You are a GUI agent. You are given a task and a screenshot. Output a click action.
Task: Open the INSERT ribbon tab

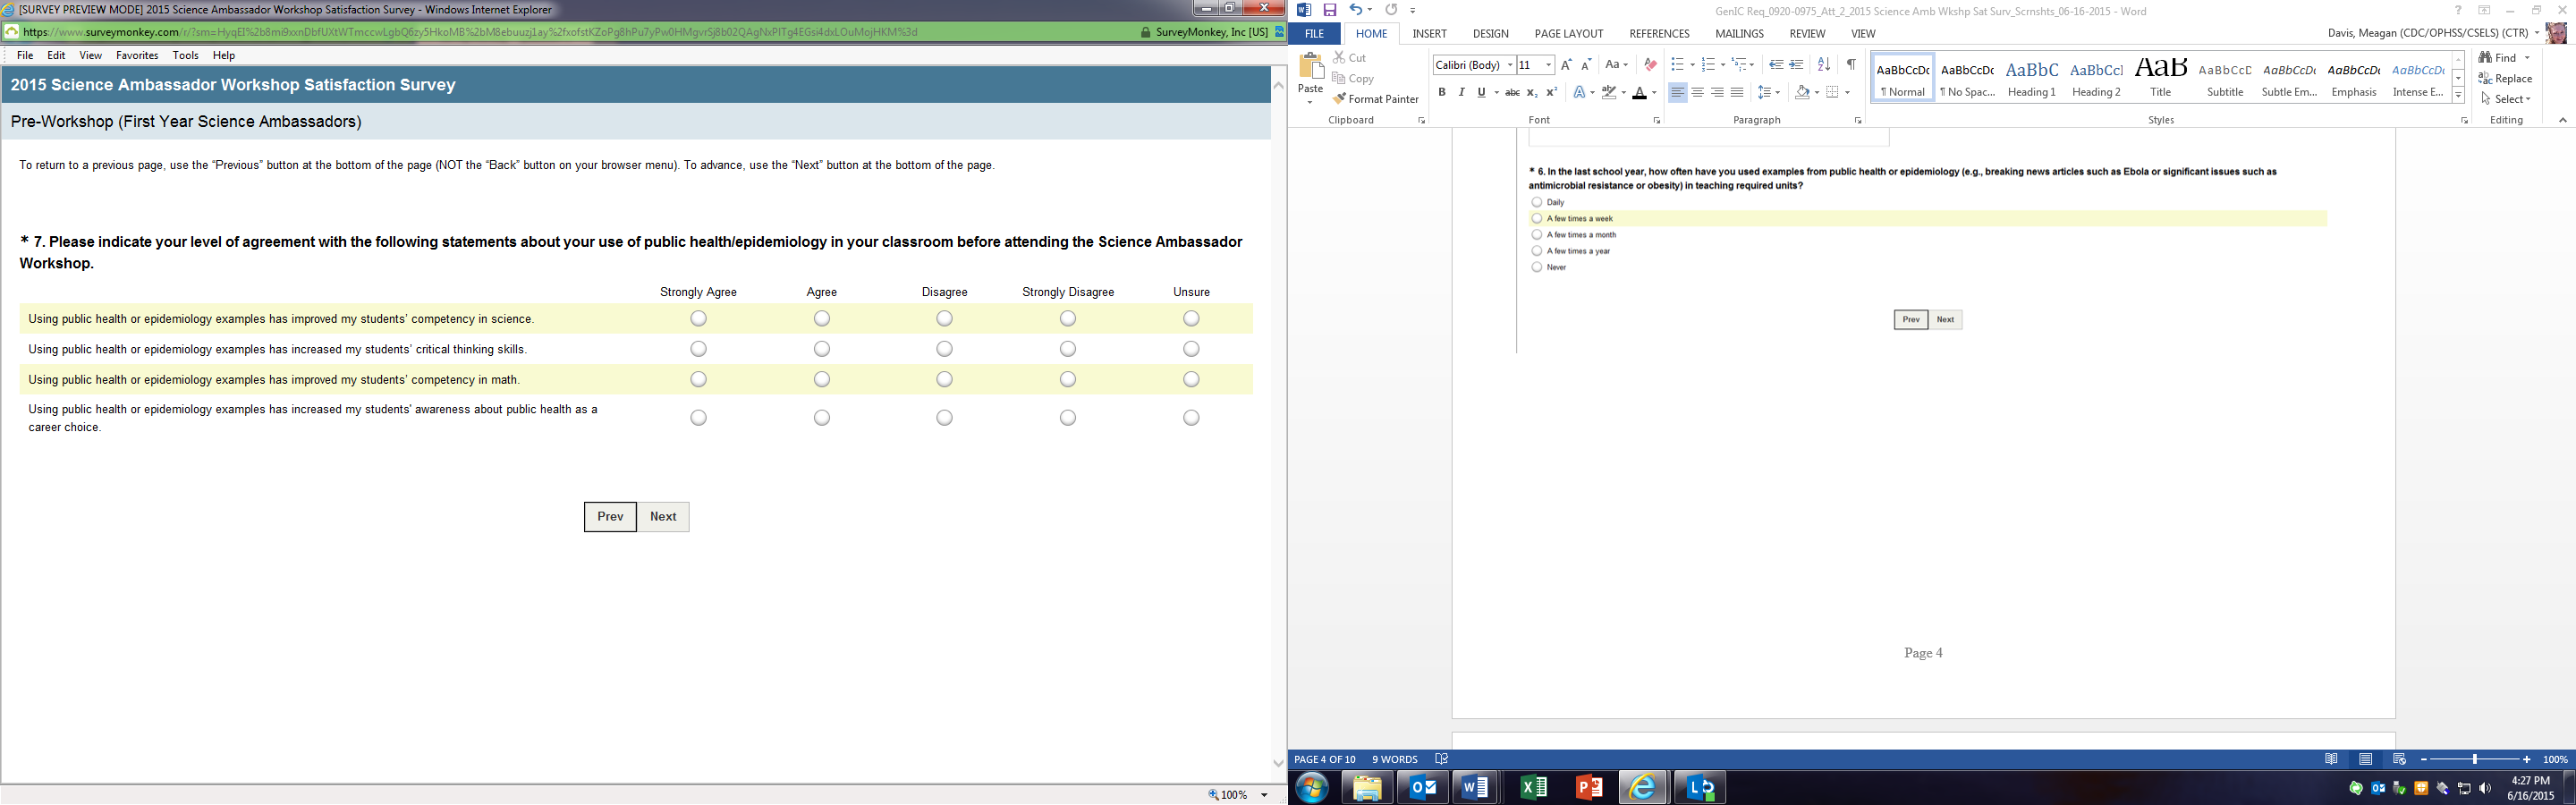(1429, 34)
